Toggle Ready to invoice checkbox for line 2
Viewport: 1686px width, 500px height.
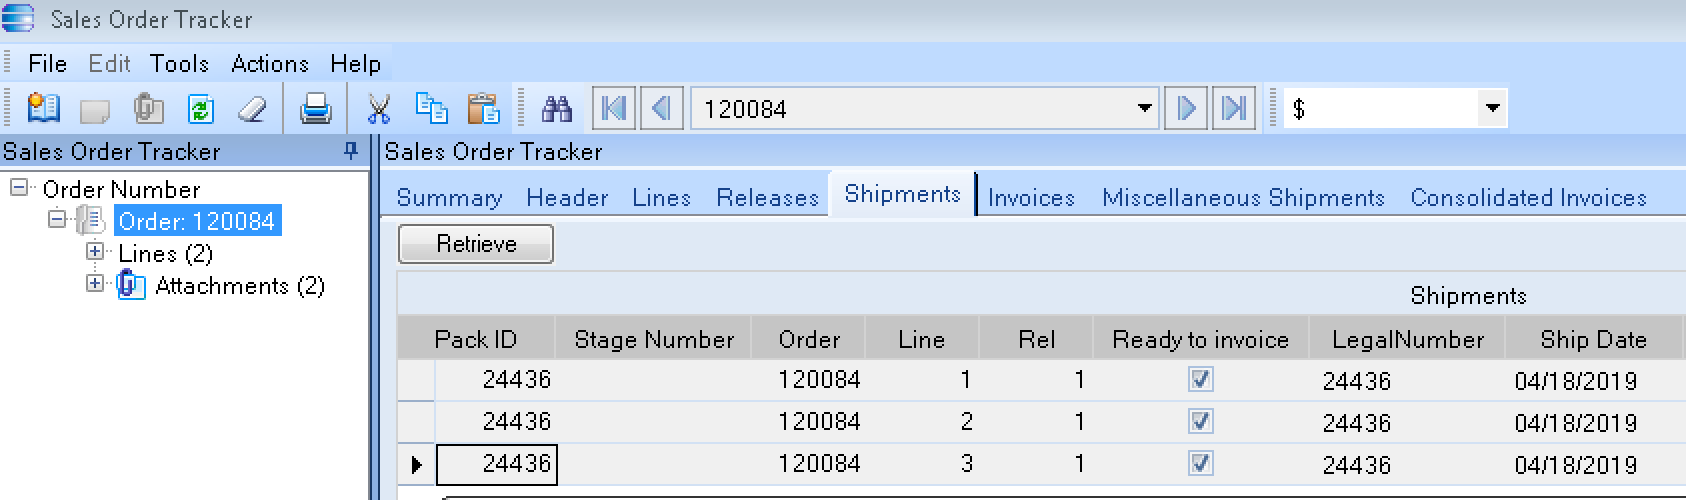pyautogui.click(x=1200, y=422)
